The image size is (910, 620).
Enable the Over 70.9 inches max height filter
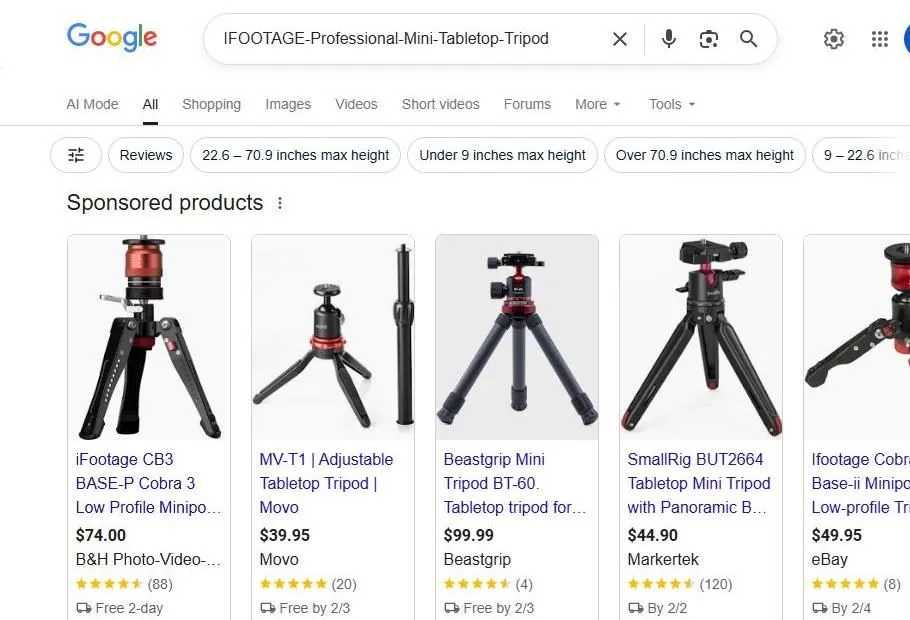pyautogui.click(x=704, y=155)
